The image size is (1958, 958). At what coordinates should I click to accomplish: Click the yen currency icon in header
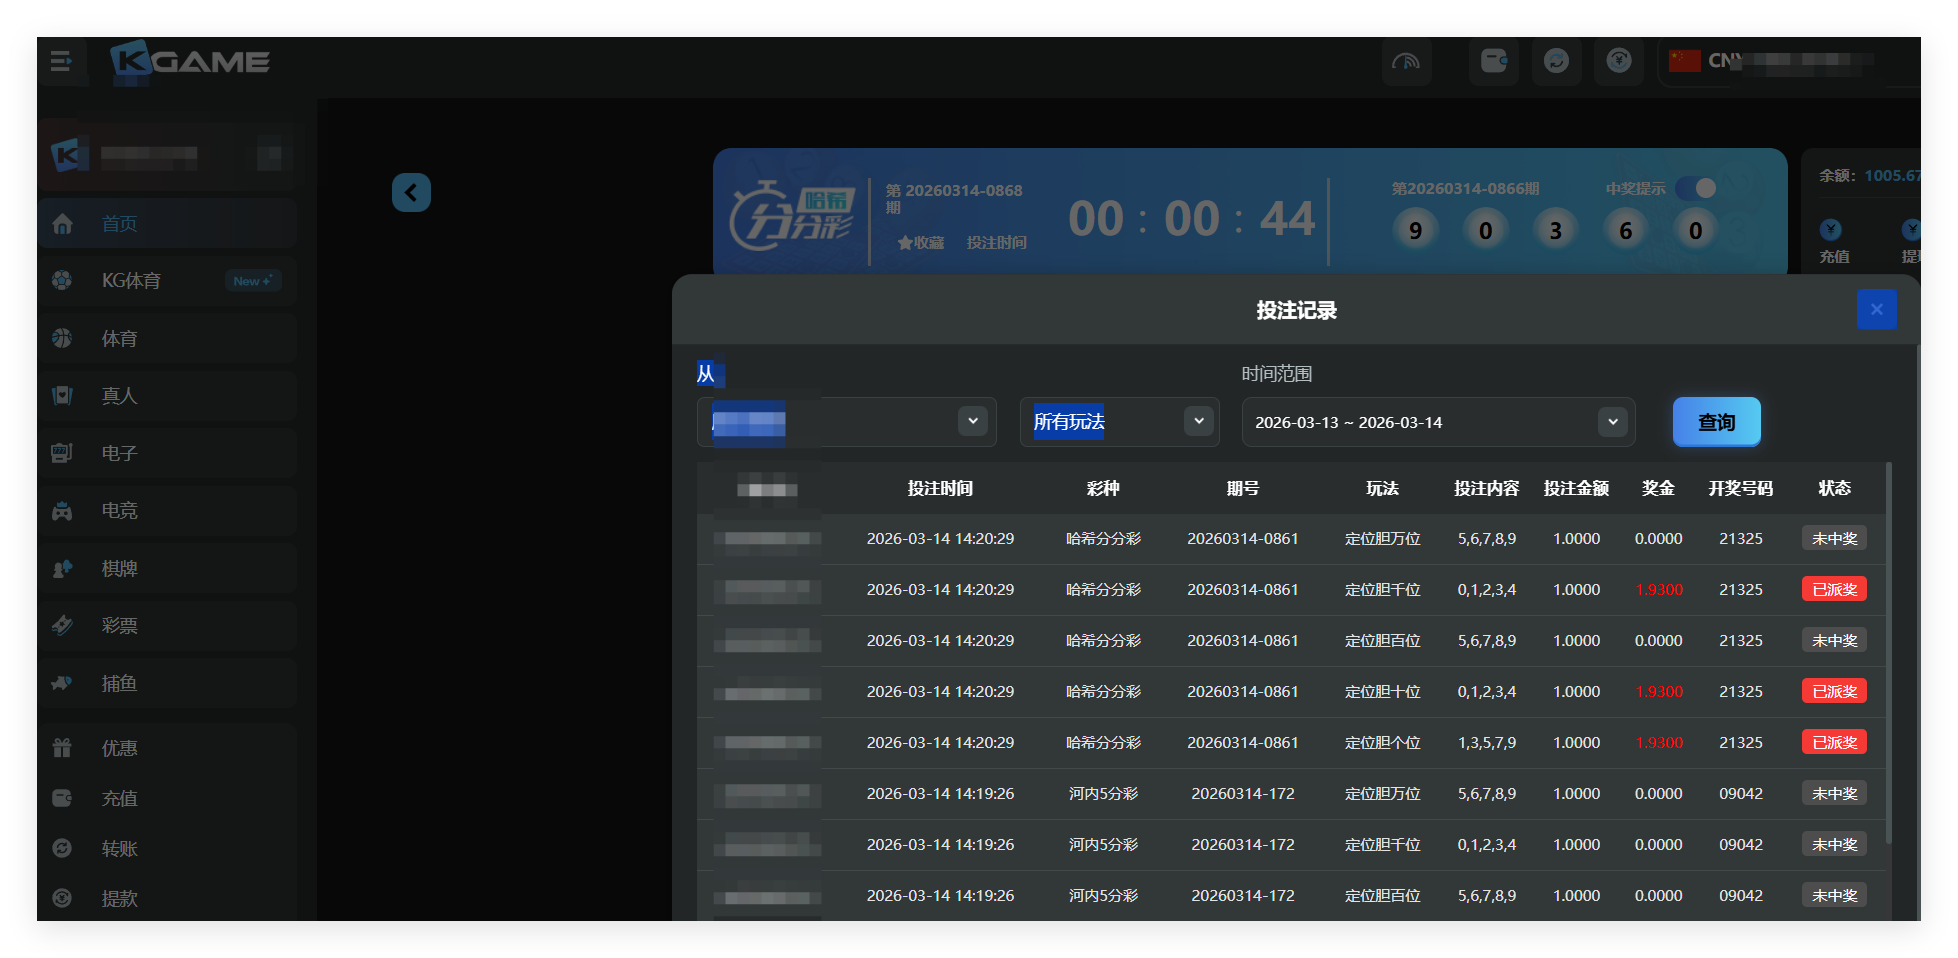(x=1619, y=62)
